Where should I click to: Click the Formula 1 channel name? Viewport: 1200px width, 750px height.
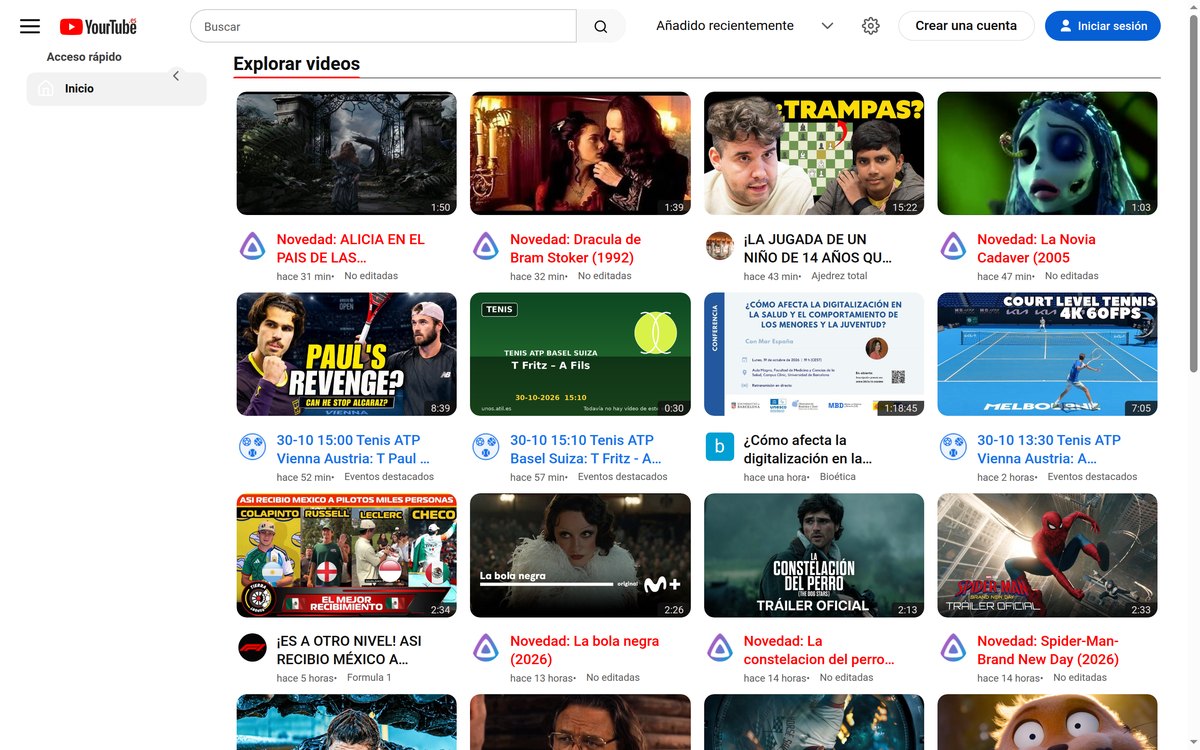(x=369, y=678)
